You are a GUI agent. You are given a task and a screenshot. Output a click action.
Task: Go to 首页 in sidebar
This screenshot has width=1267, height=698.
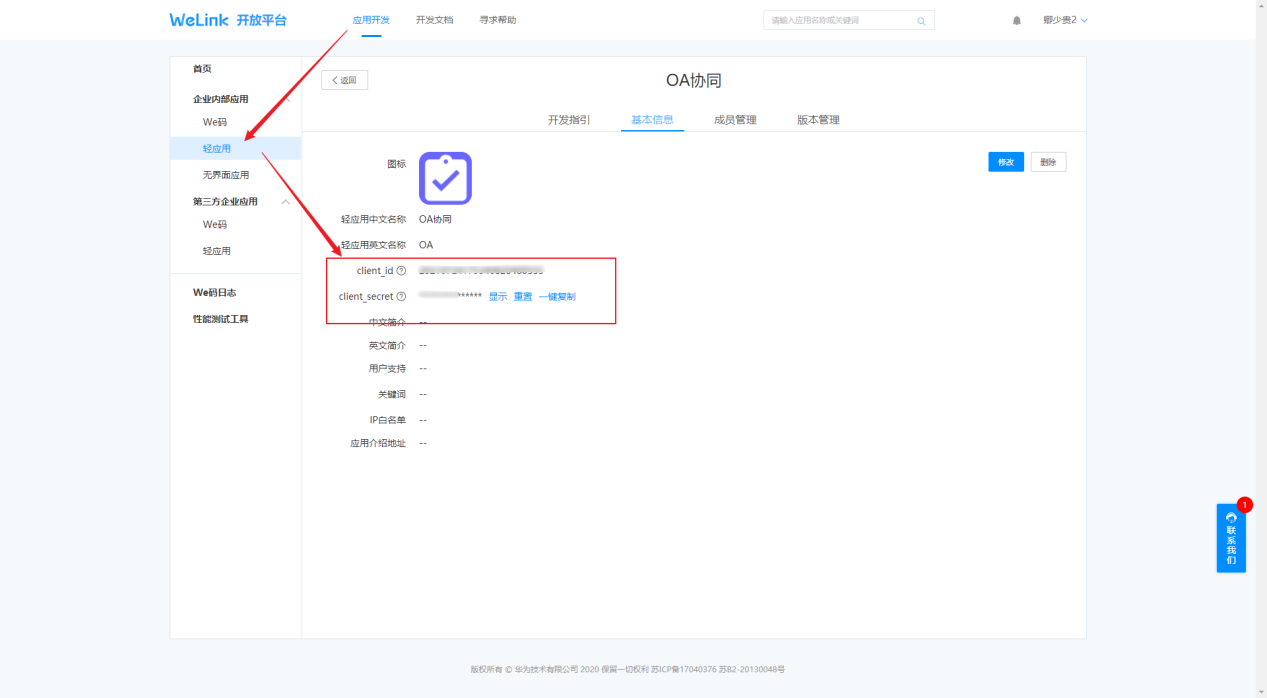[202, 69]
